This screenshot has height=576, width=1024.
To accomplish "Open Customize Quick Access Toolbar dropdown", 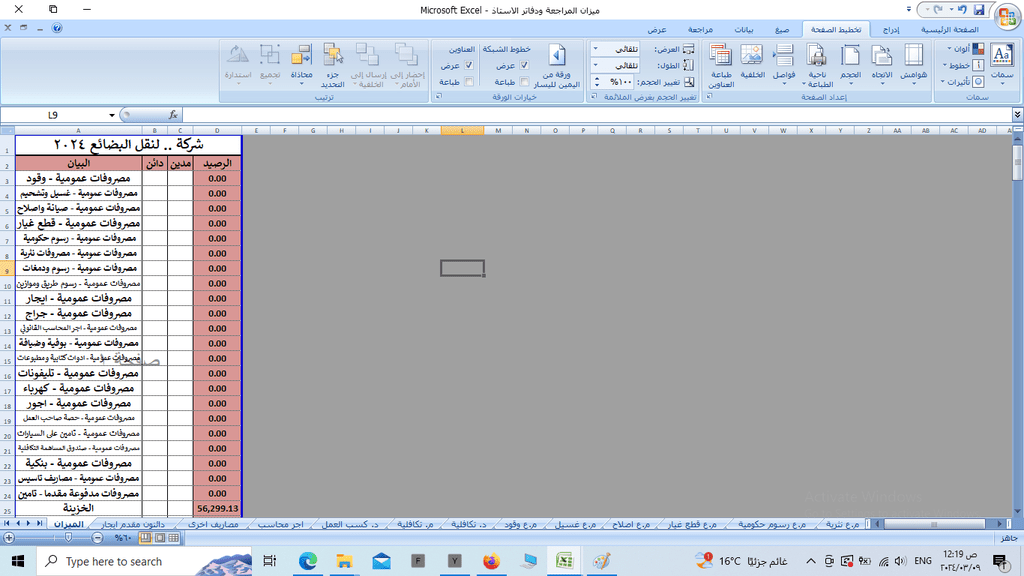I will (908, 10).
